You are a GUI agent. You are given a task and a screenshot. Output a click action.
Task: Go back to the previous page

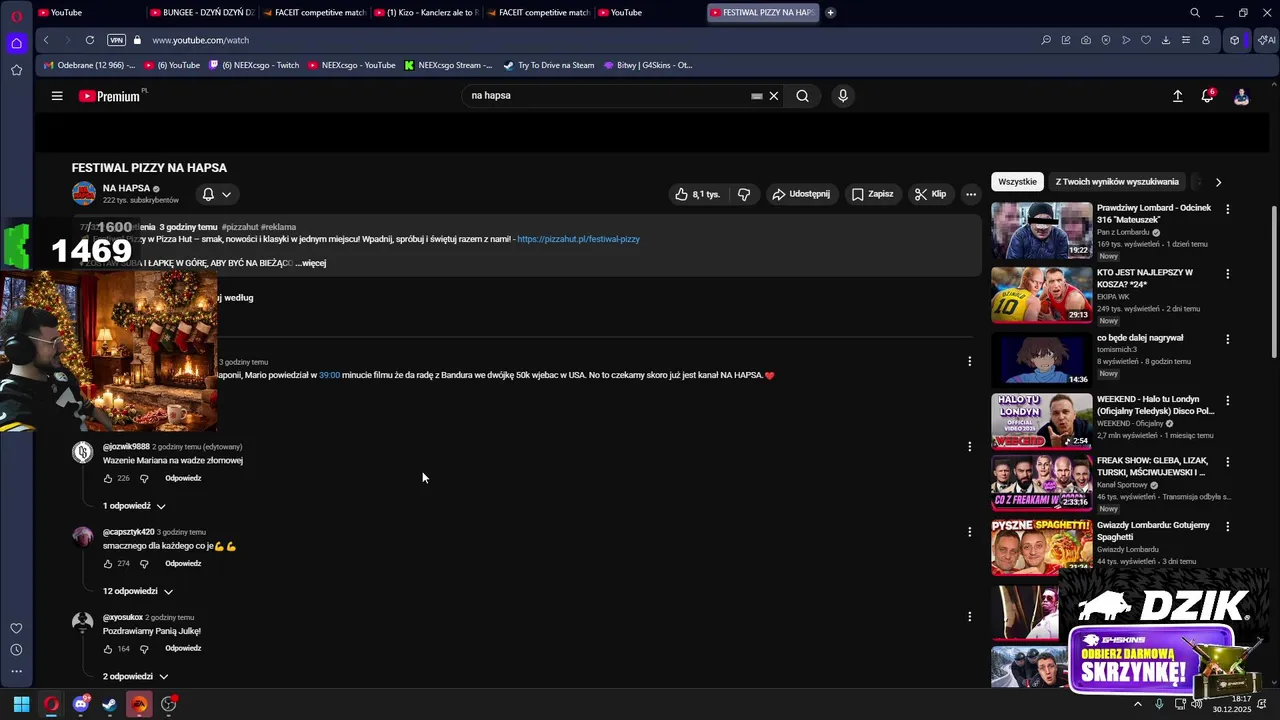tap(46, 40)
